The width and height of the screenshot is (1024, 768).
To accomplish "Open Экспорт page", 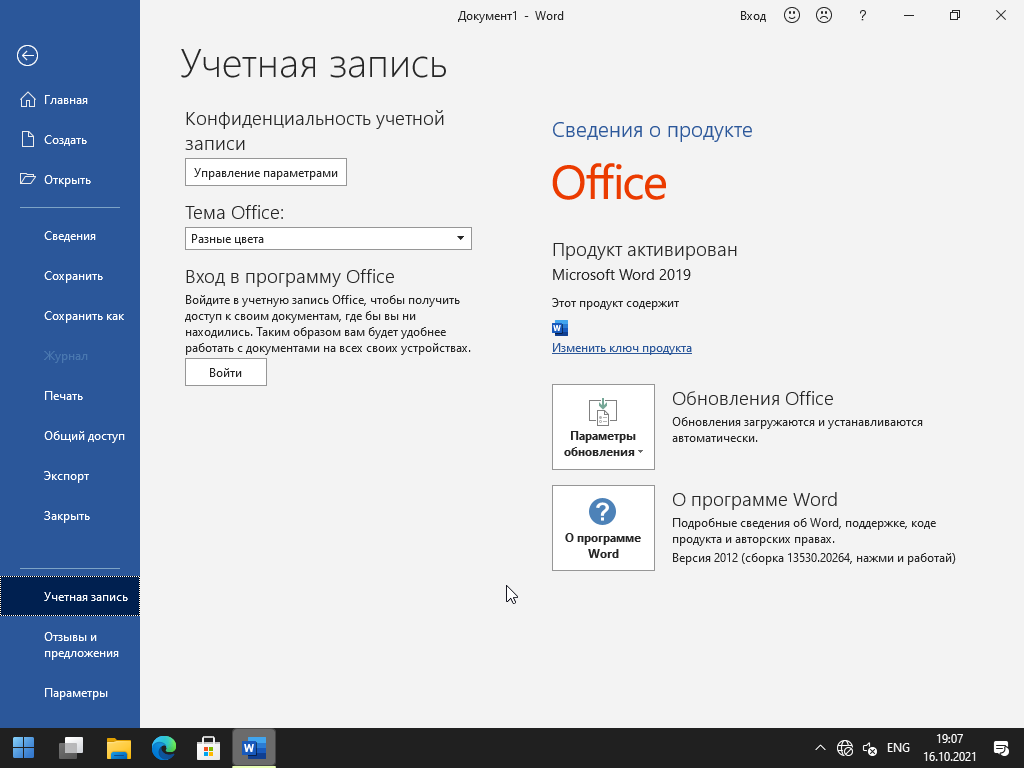I will [70, 476].
